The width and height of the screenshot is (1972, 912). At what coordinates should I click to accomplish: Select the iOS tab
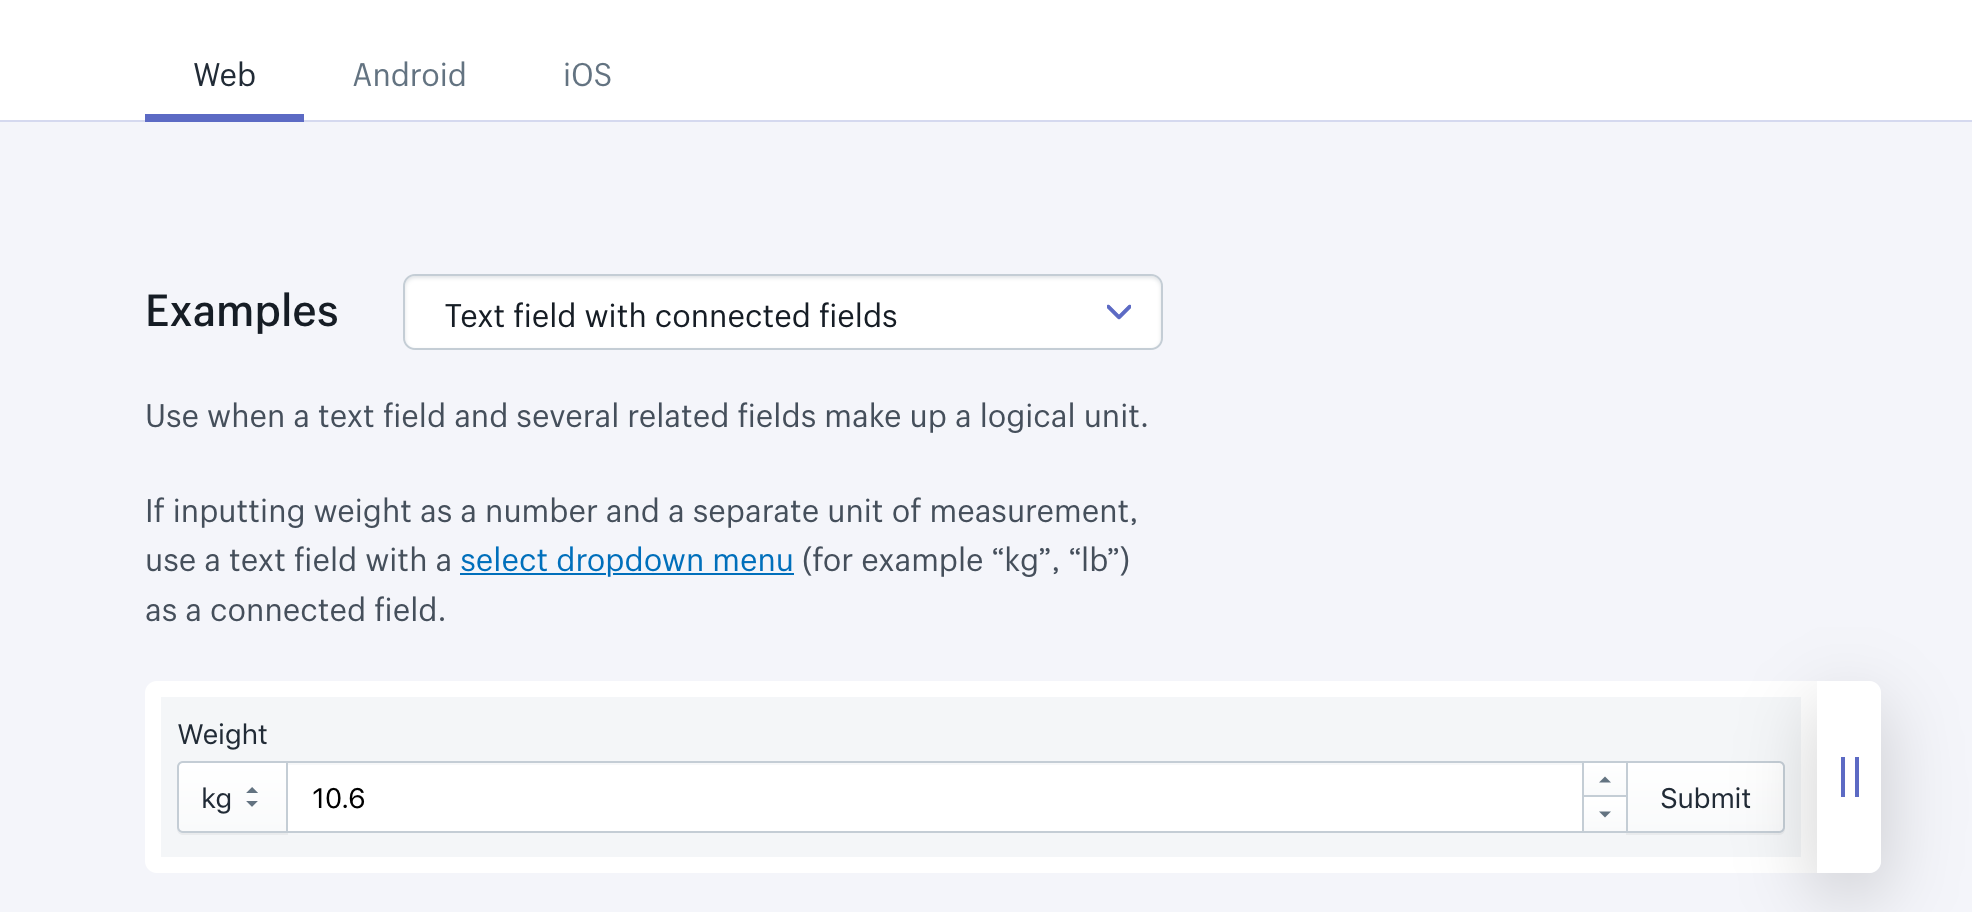[587, 75]
